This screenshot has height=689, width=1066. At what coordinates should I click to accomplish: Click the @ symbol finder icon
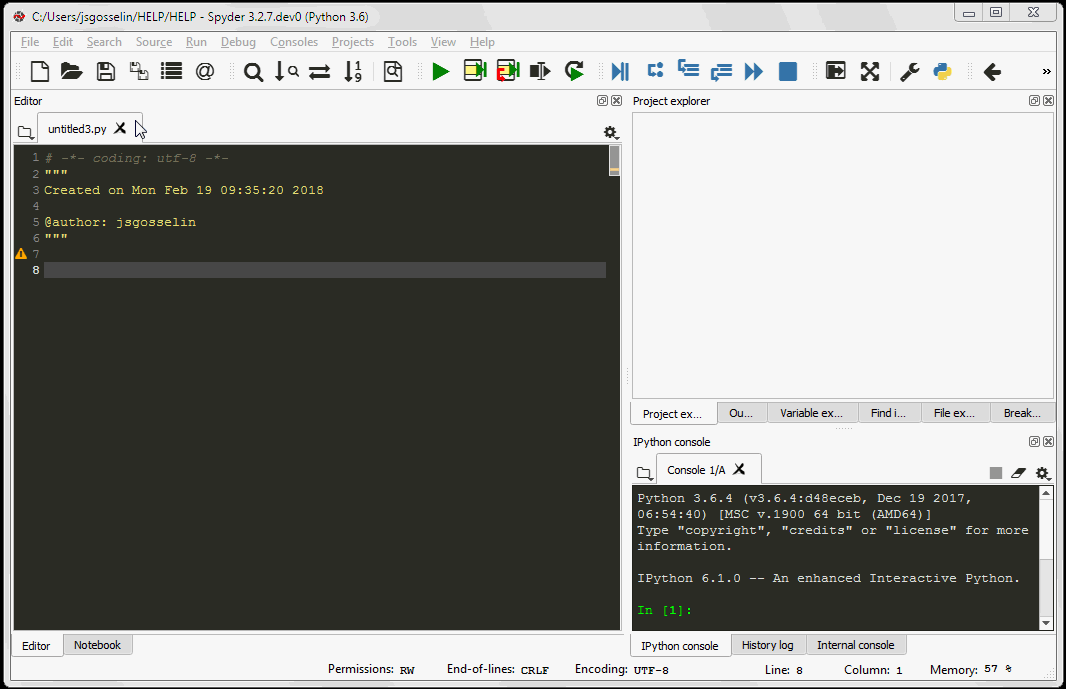point(205,71)
